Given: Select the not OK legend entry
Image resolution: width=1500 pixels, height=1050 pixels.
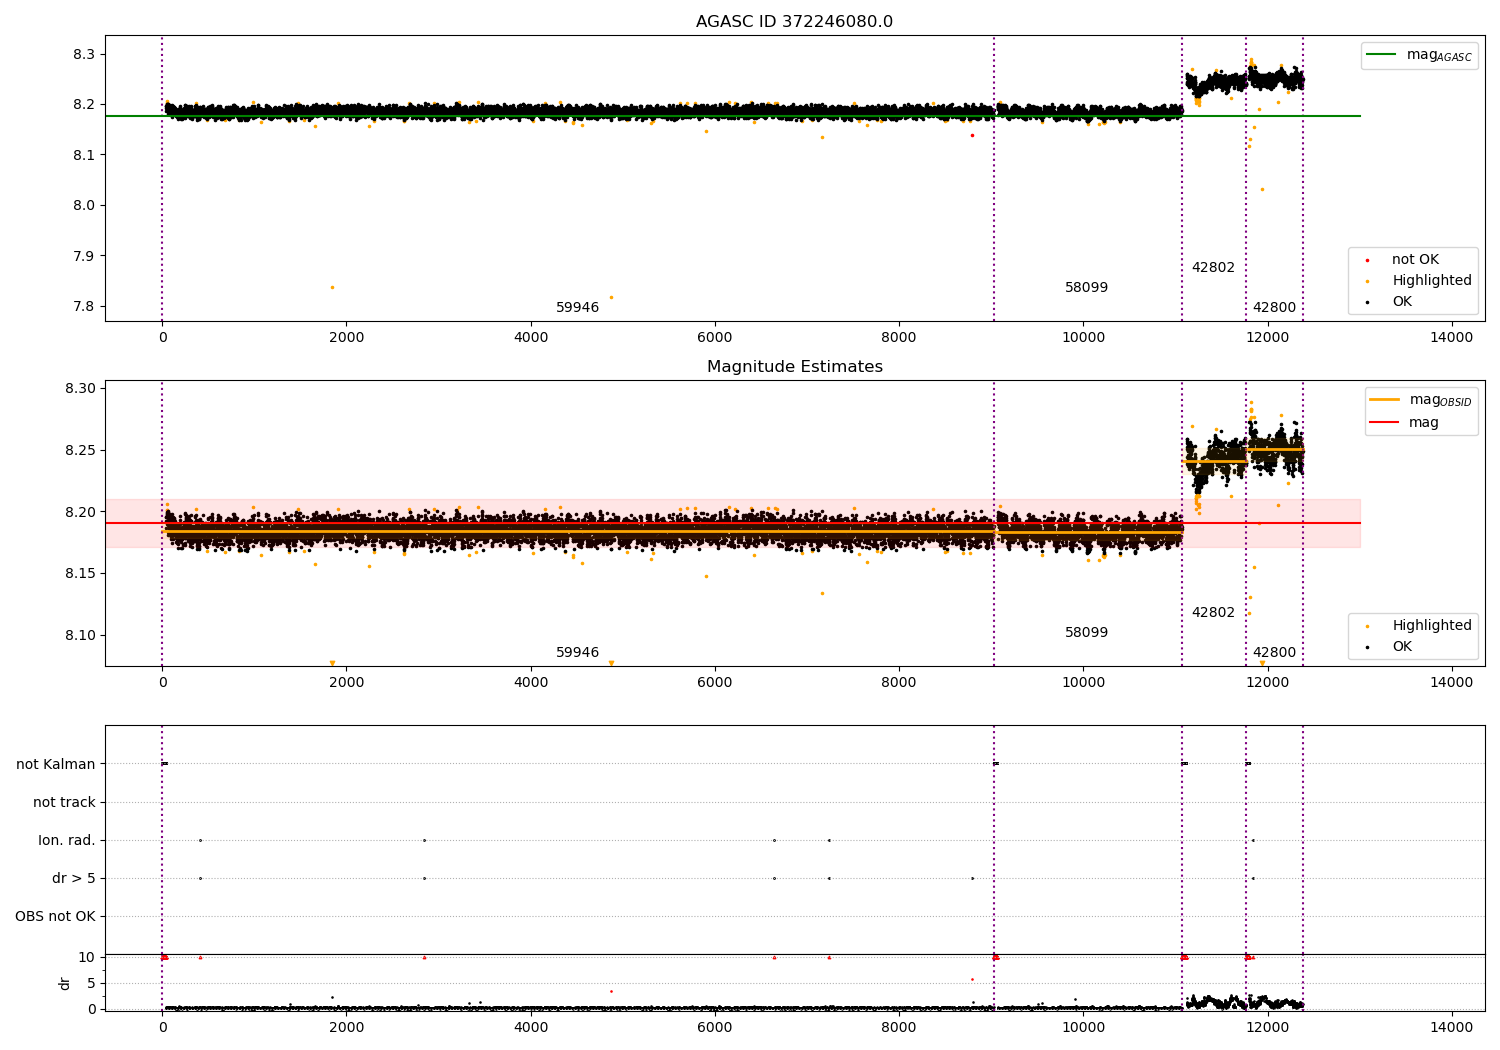Looking at the screenshot, I should pos(1402,260).
